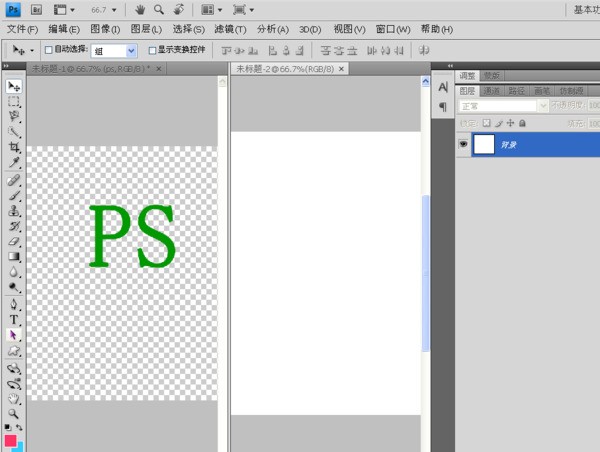Select the Custom Shape tool

point(14,351)
